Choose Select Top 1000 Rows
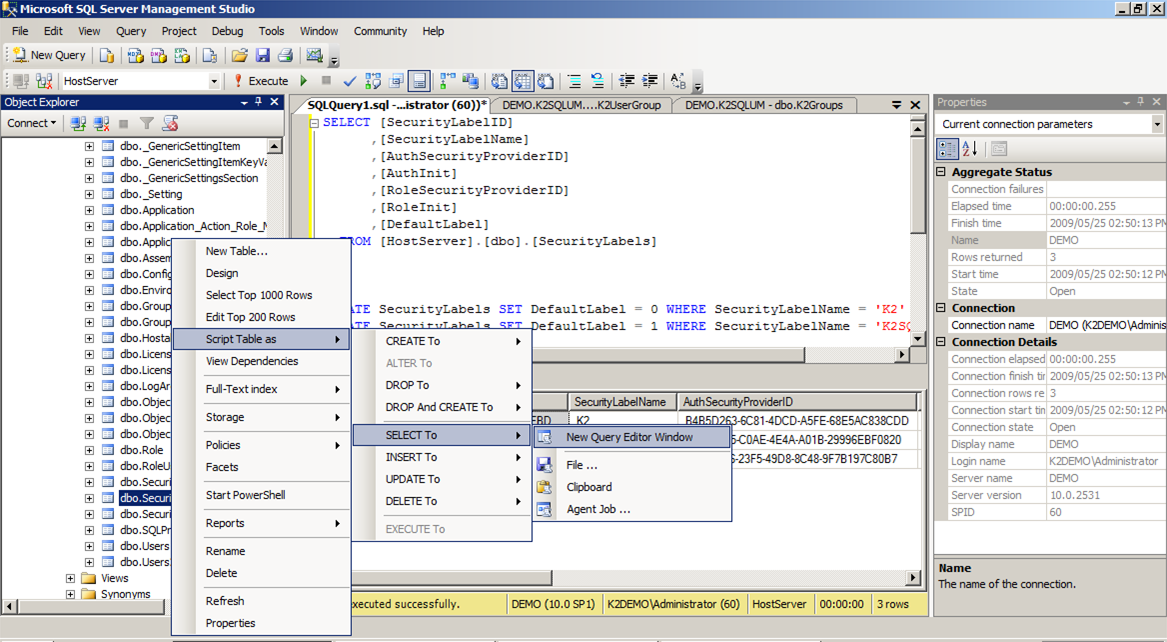Screen dimensions: 1167x642 pos(261,295)
